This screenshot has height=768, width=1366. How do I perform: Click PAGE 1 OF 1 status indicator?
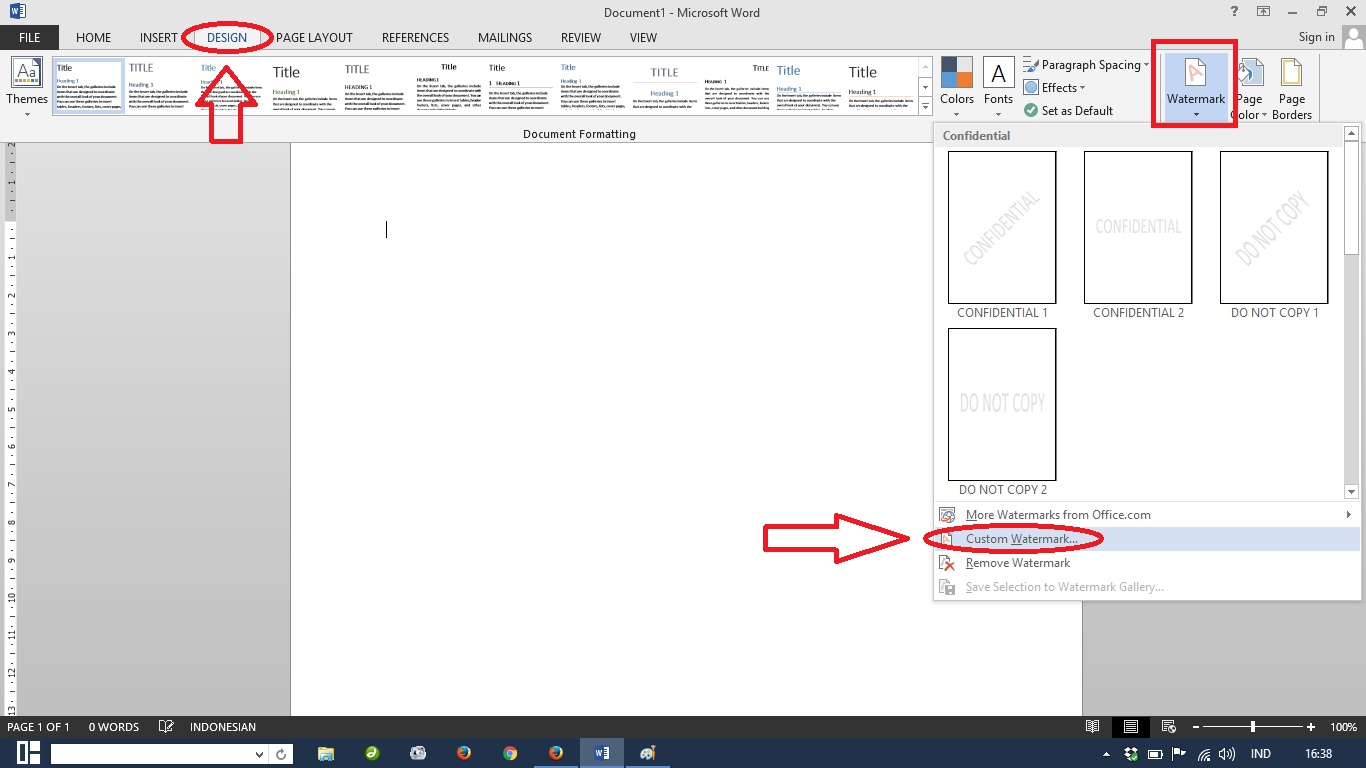tap(38, 727)
